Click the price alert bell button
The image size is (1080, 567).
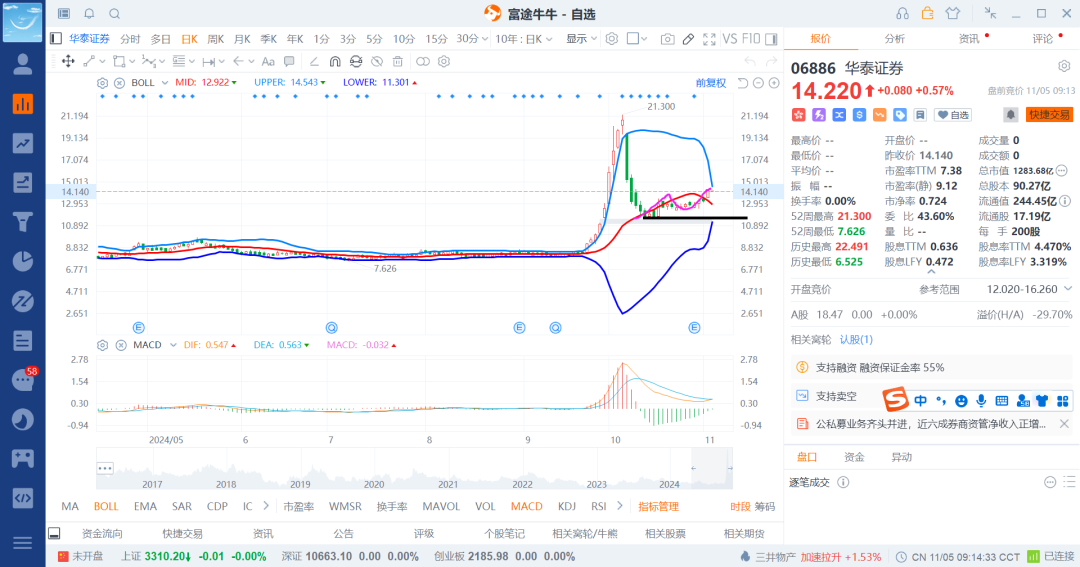pos(1010,115)
